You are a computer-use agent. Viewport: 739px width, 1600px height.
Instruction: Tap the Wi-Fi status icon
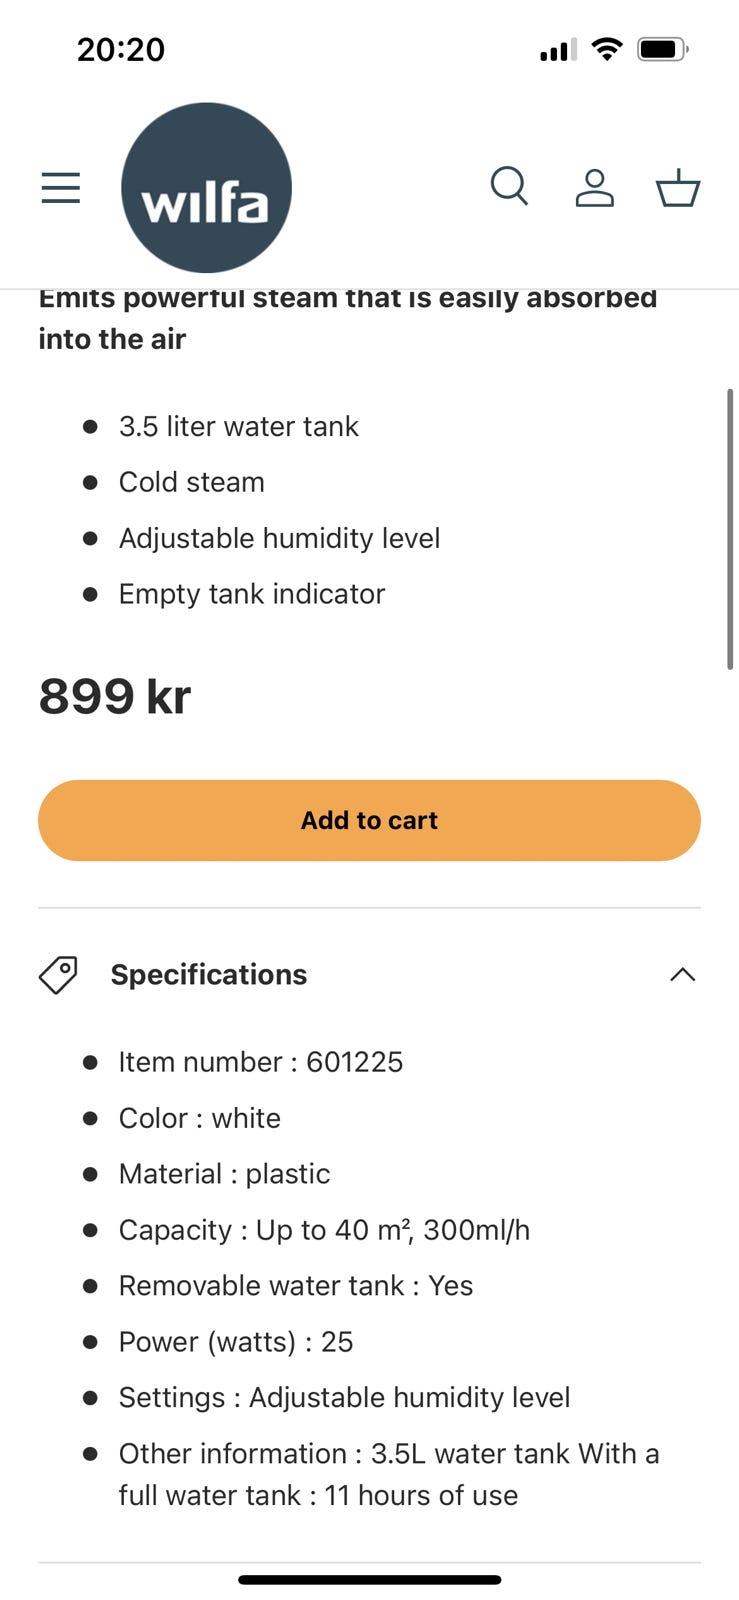pos(606,49)
